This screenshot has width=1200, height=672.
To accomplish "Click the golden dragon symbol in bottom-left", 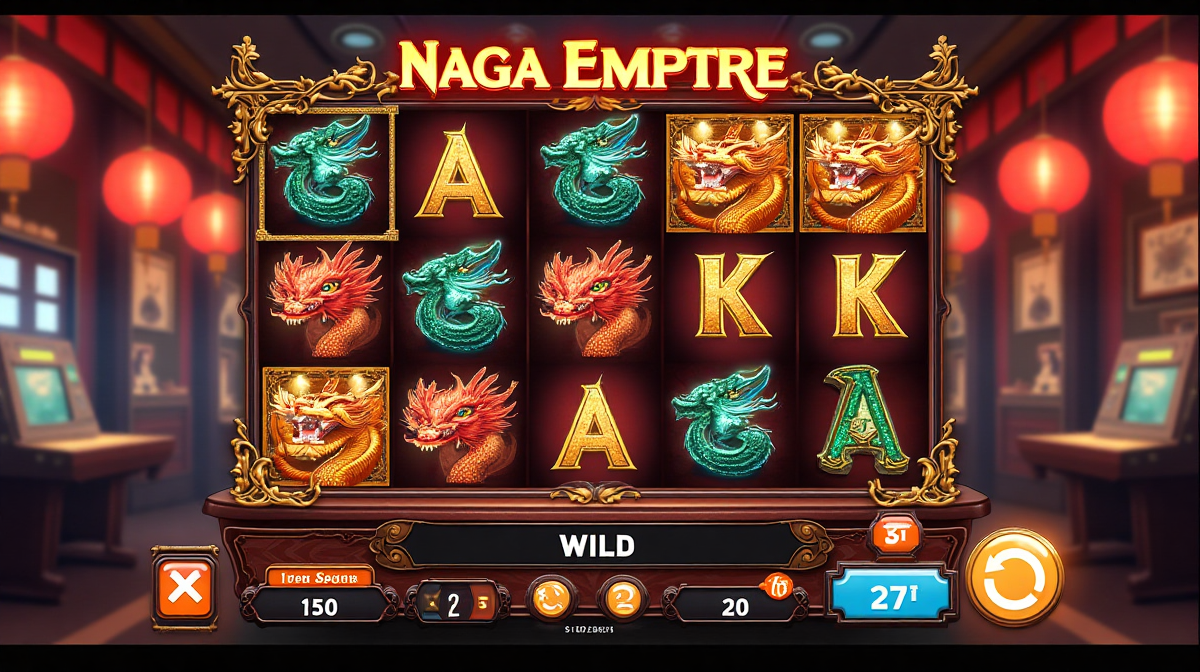I will [325, 426].
